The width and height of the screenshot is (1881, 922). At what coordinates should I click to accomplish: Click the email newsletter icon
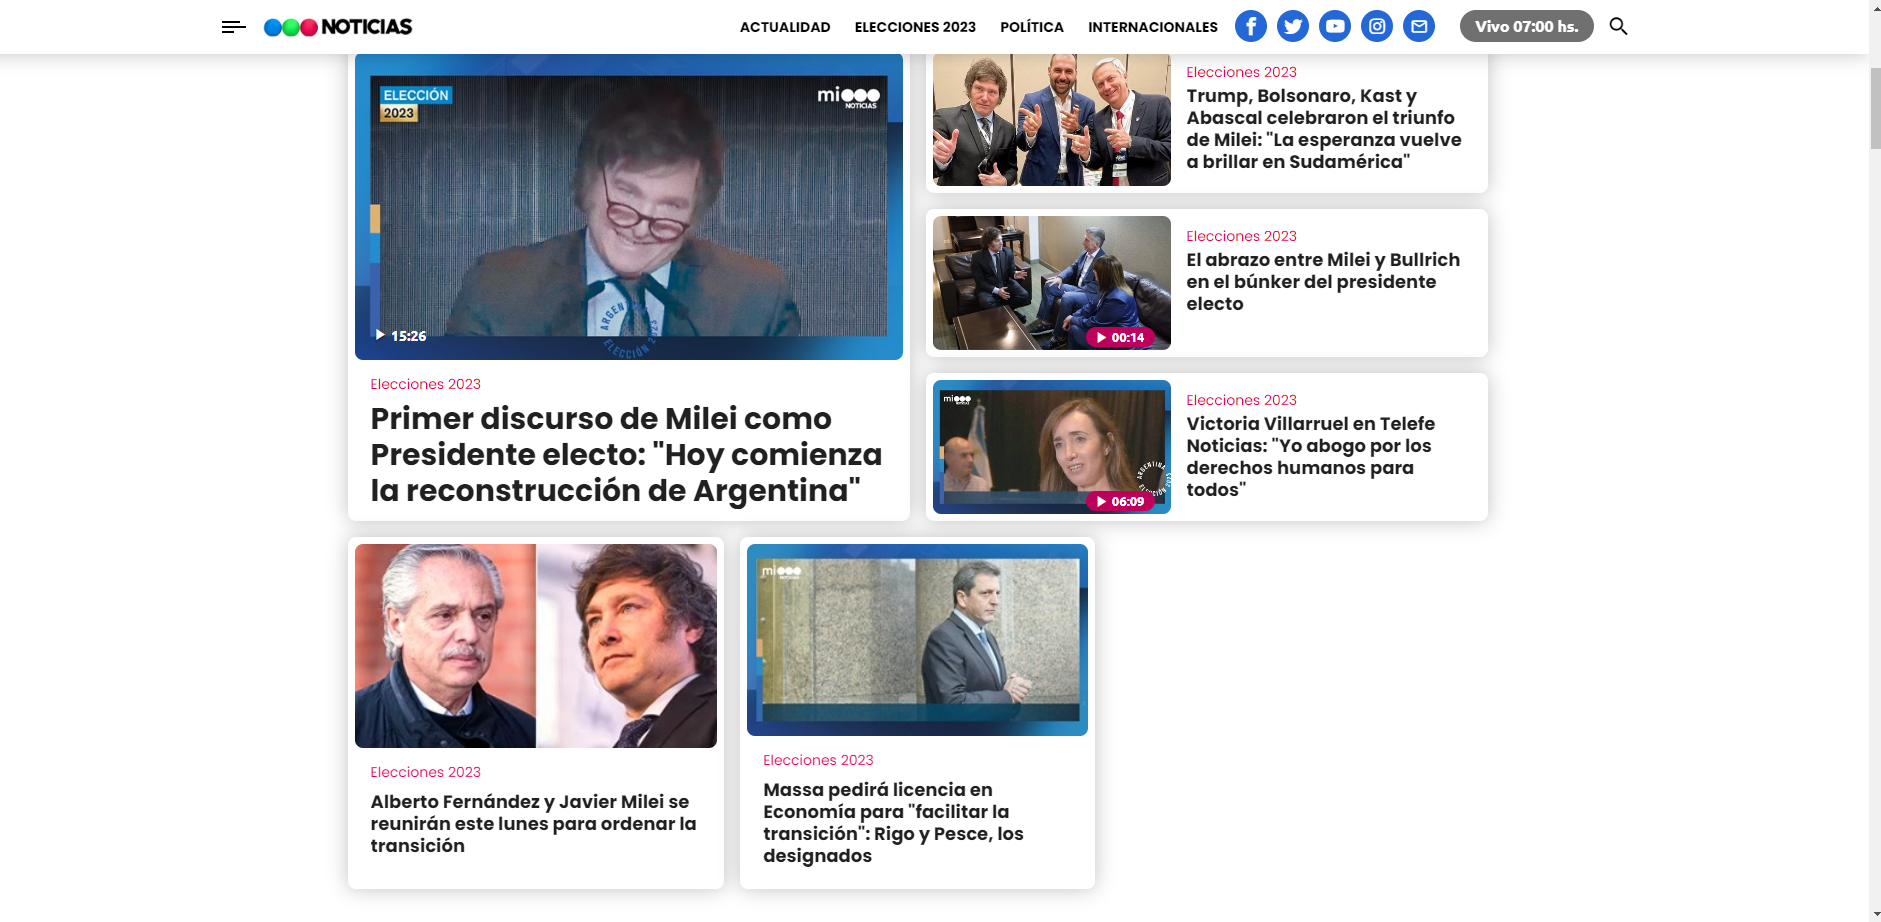point(1419,26)
